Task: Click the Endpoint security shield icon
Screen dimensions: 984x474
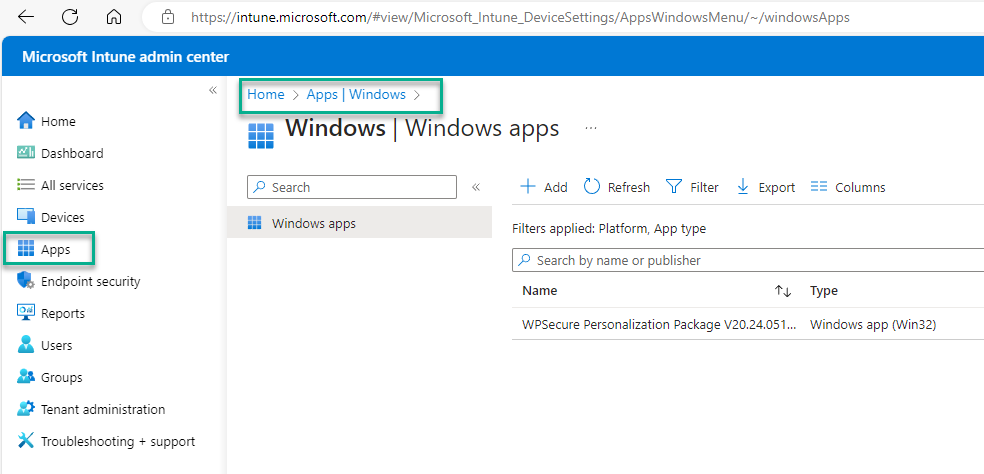Action: 26,281
